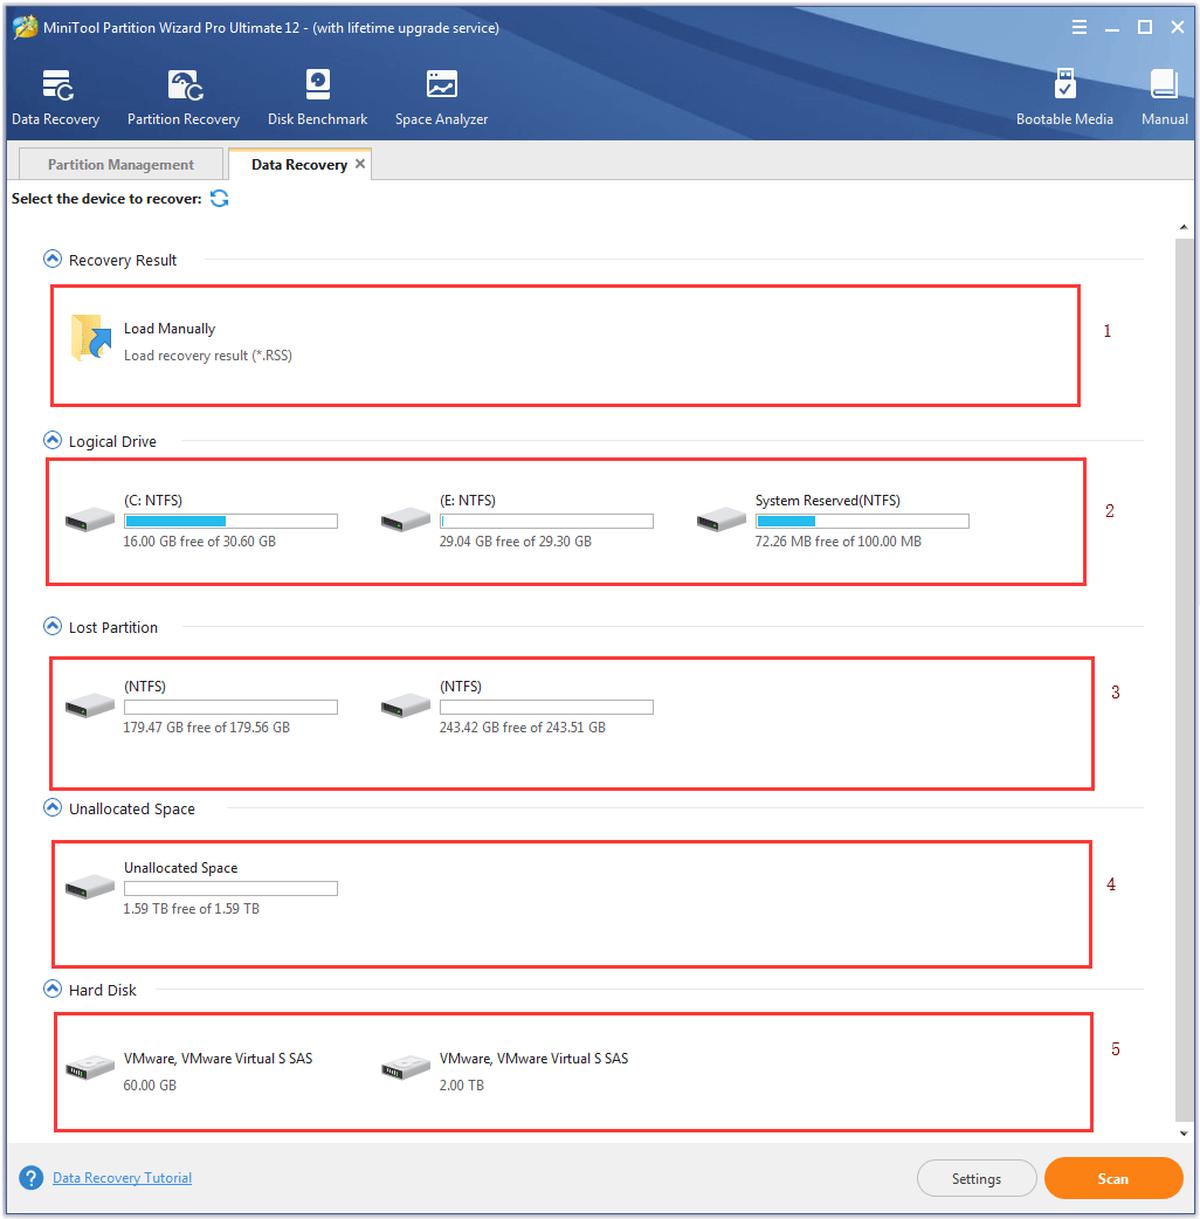The image size is (1200, 1219).
Task: Collapse the Unallocated Space section
Action: (x=53, y=807)
